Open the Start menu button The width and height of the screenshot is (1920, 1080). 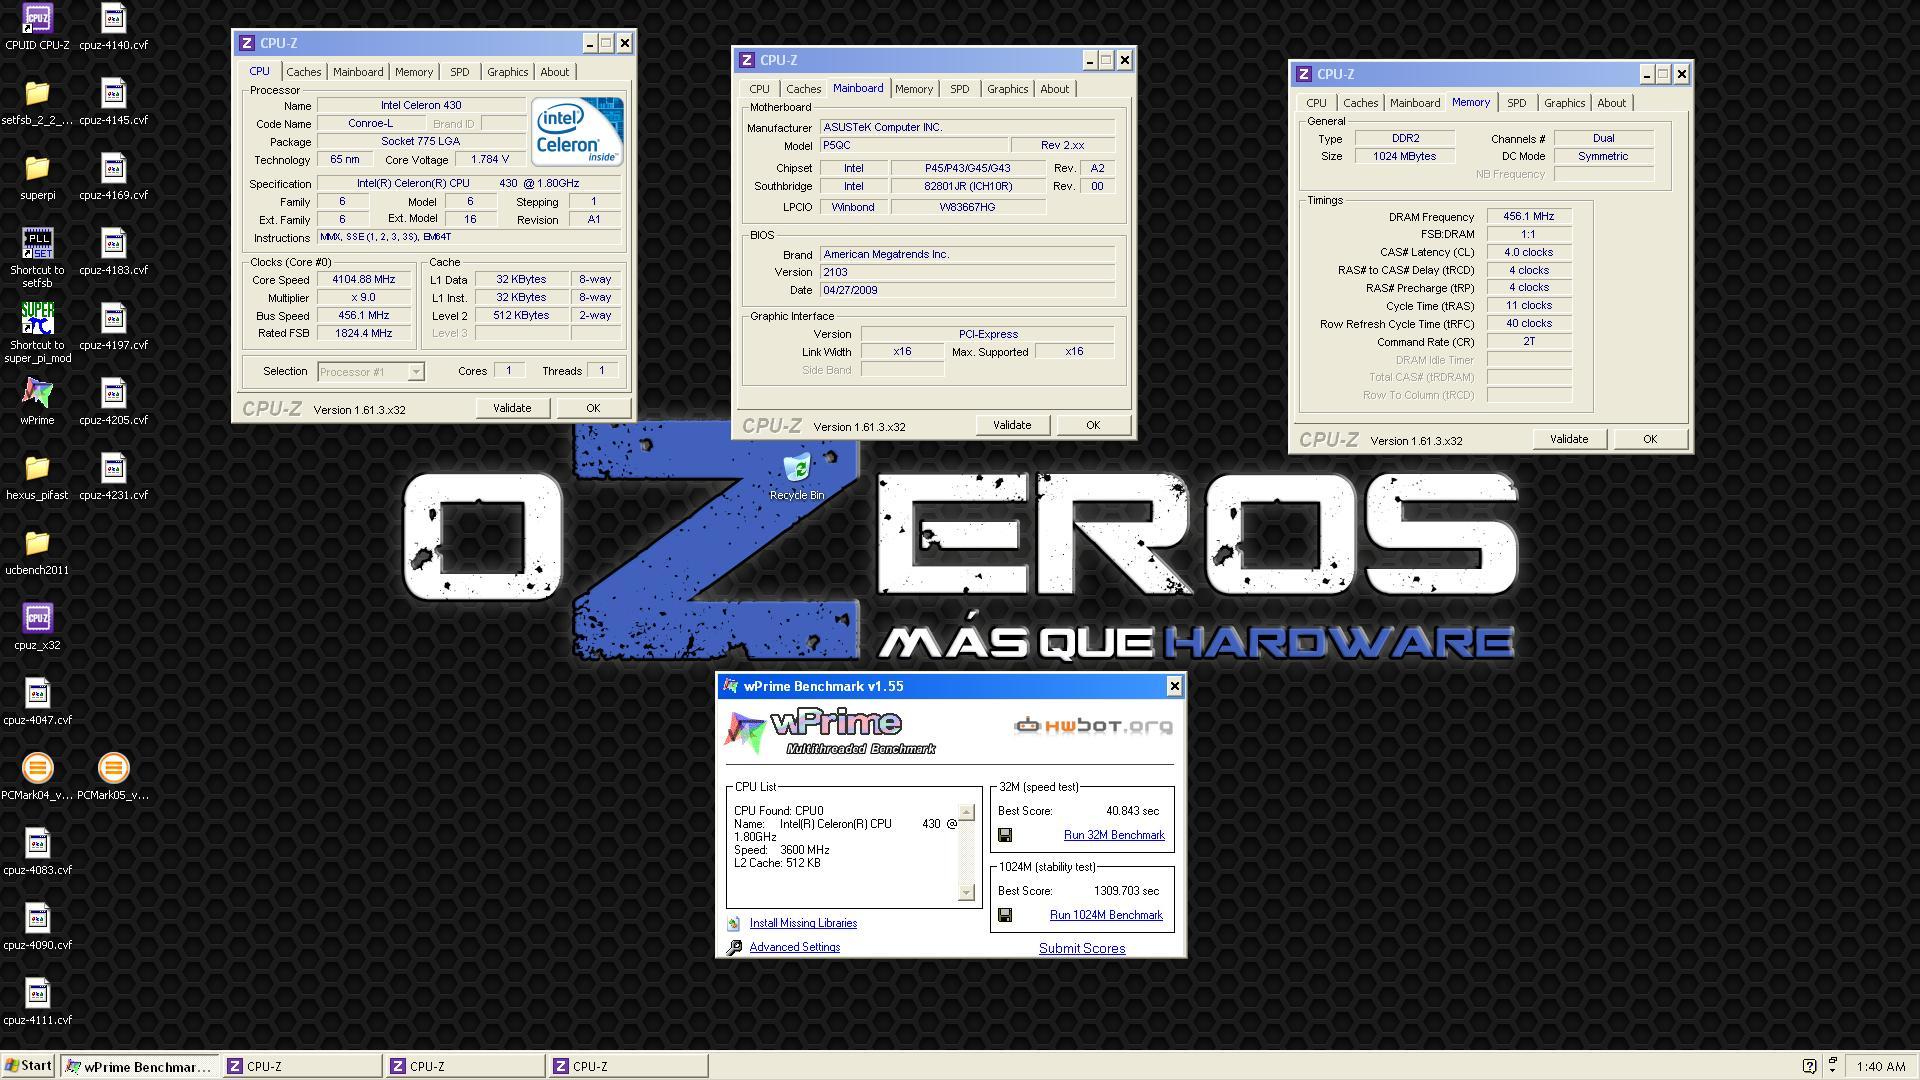28,1066
